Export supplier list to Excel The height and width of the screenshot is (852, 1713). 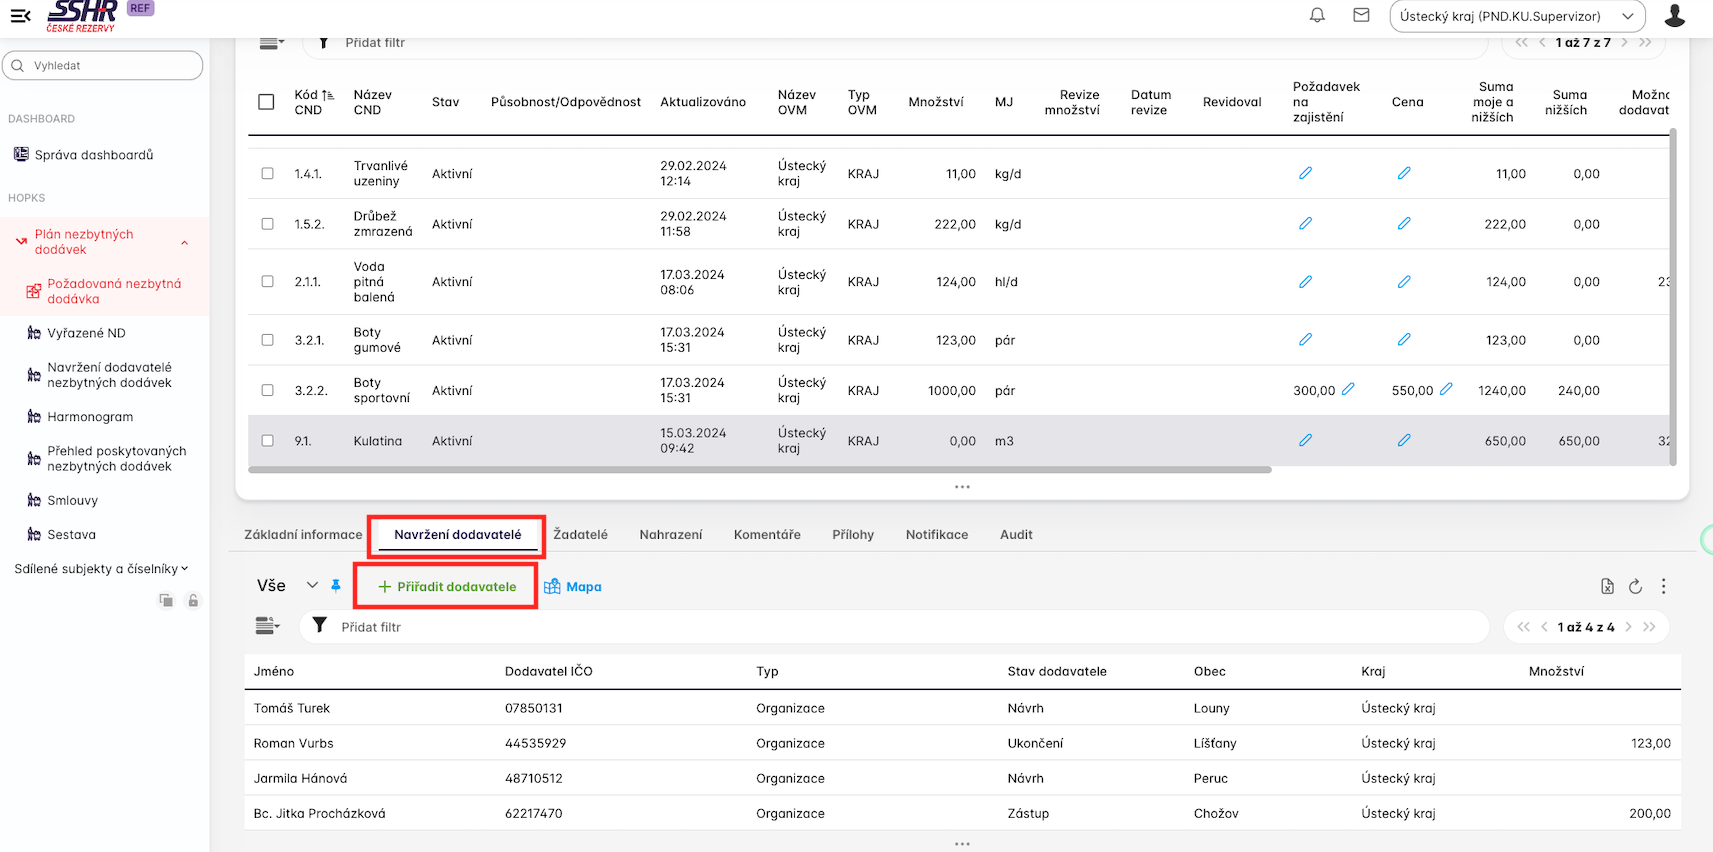point(1607,587)
